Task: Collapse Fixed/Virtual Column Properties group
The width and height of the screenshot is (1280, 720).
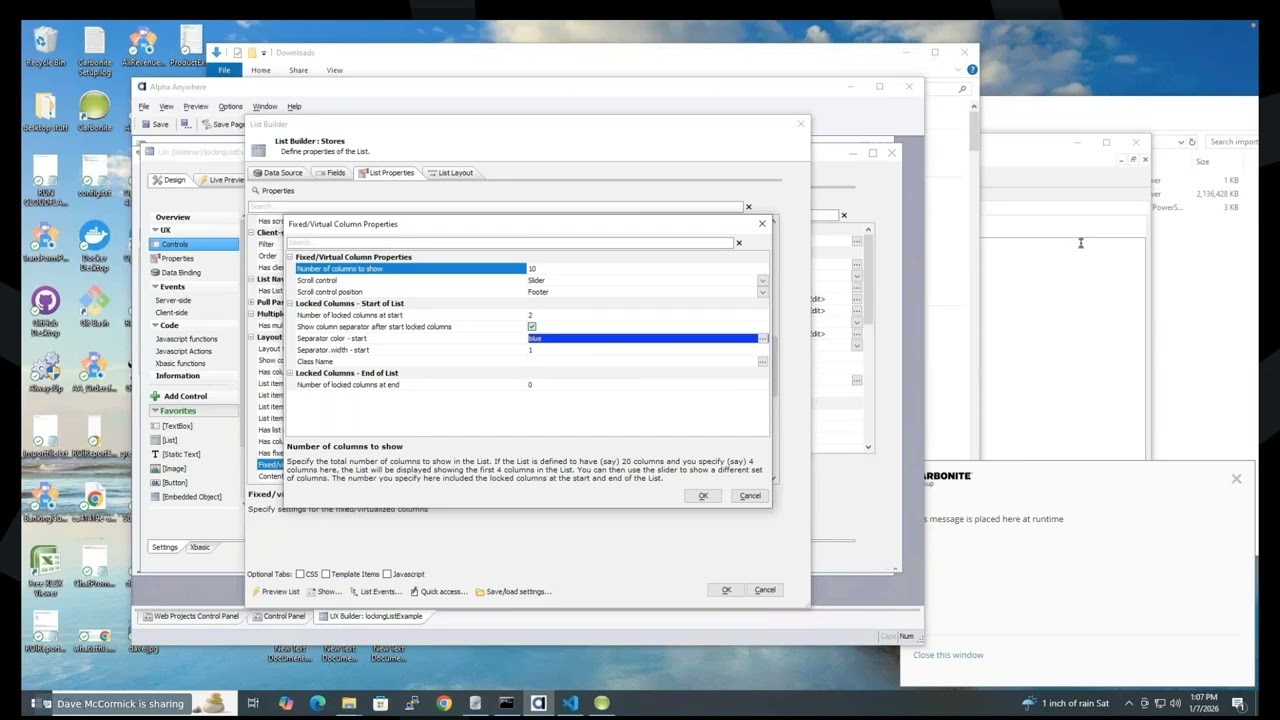Action: [290, 257]
